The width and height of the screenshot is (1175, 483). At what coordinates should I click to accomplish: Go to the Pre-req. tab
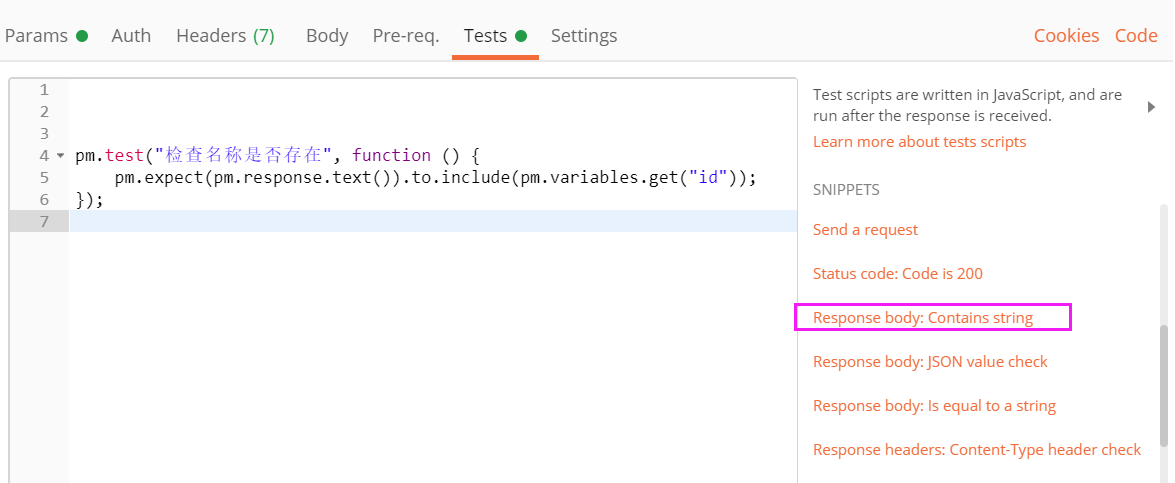(x=405, y=36)
